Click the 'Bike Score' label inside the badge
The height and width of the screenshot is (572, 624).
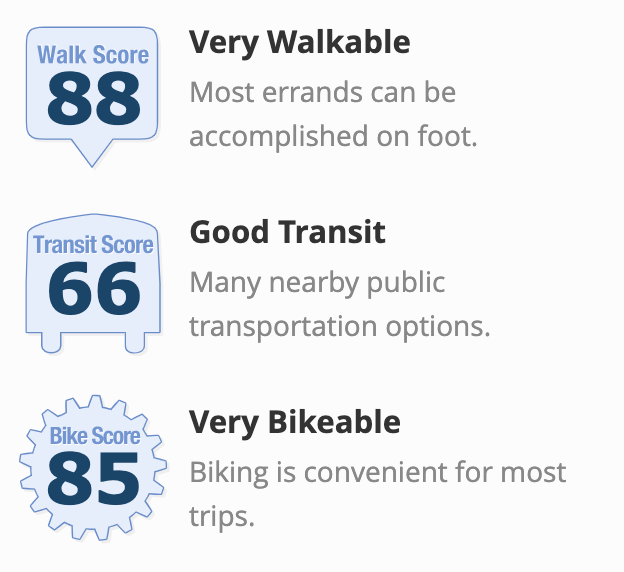tap(95, 435)
